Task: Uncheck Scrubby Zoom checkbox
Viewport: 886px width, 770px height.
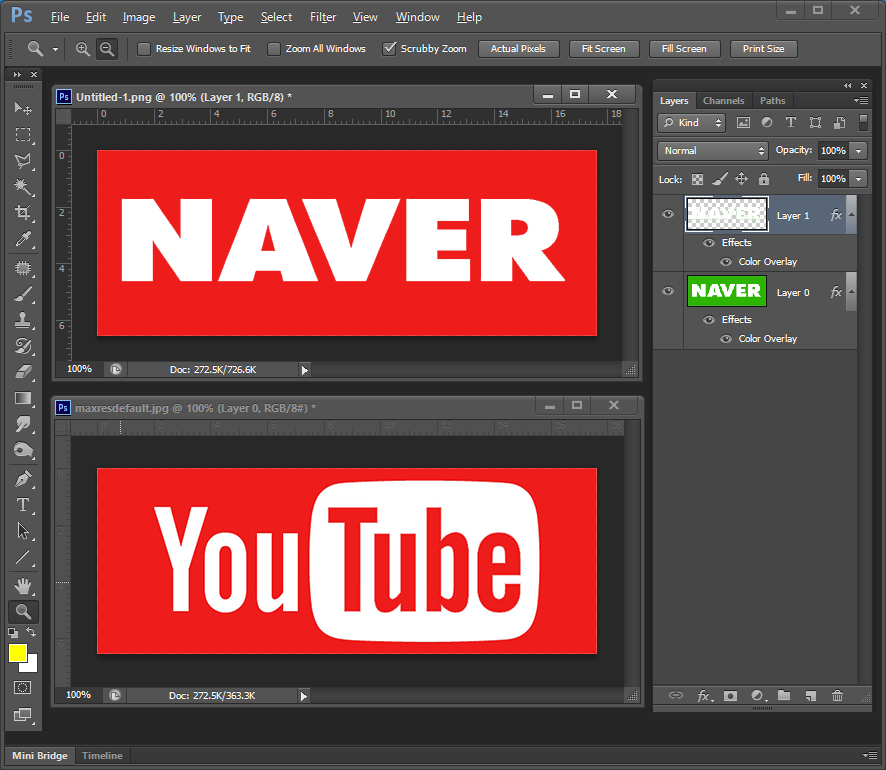Action: 389,49
